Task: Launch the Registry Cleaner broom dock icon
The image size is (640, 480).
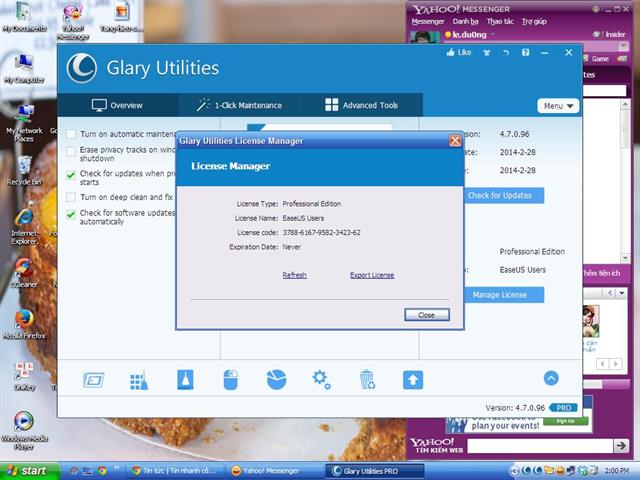Action: pos(139,380)
